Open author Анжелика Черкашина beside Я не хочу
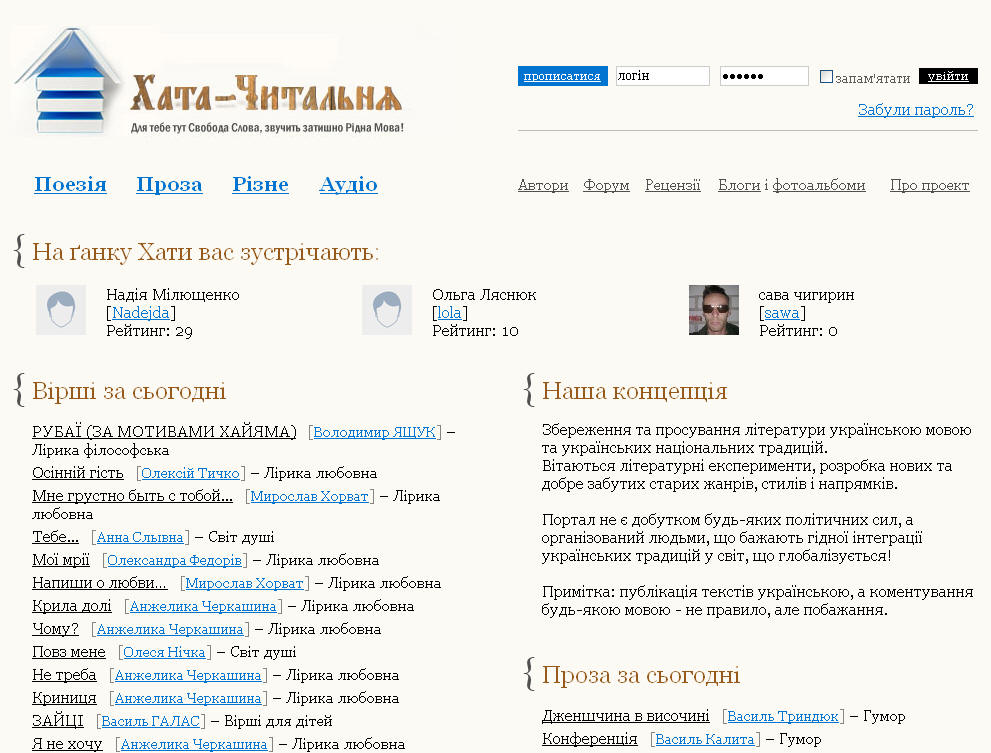 [x=194, y=745]
